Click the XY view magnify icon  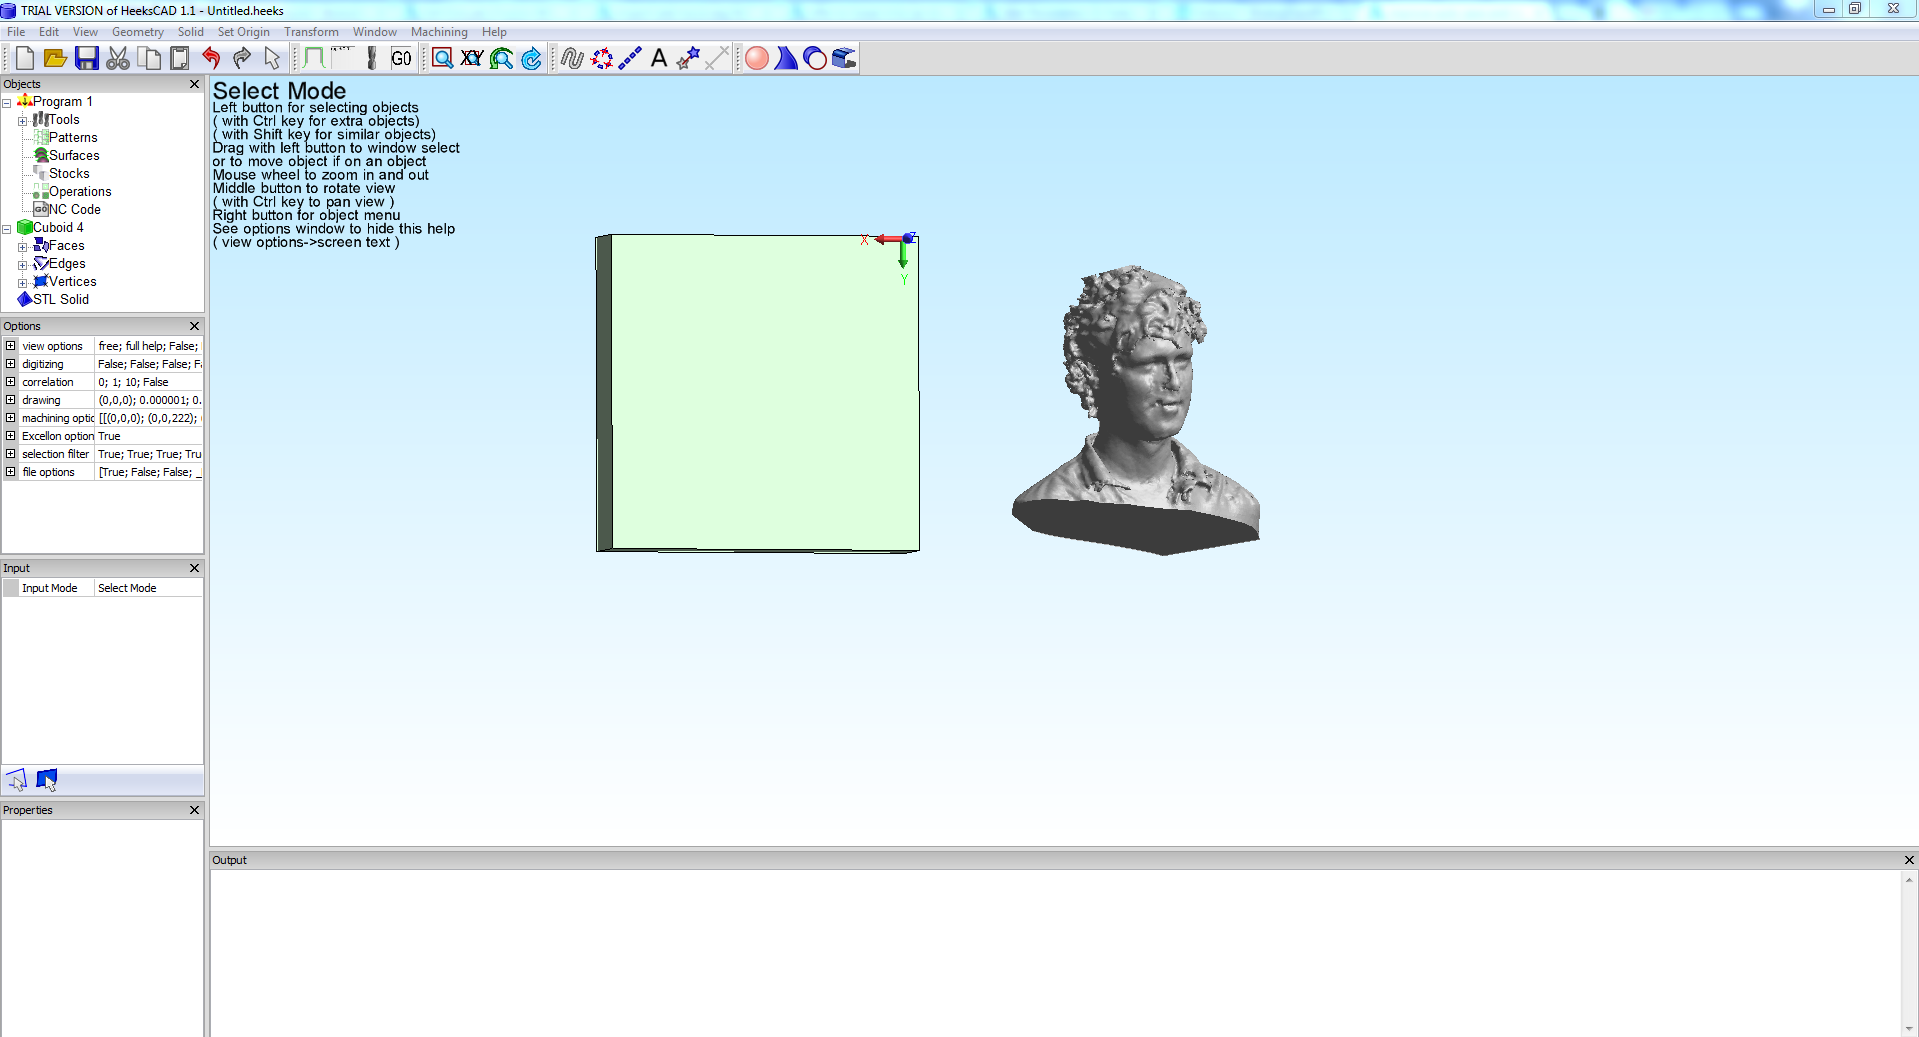pos(472,59)
